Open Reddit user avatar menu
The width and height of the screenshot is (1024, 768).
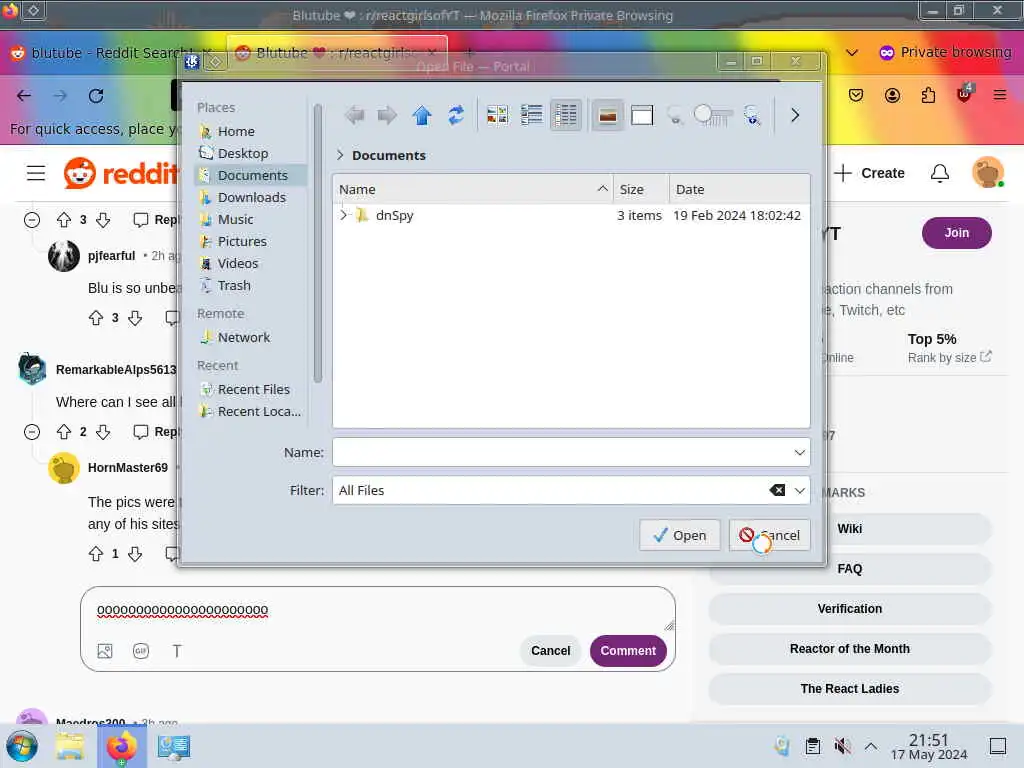click(x=987, y=173)
